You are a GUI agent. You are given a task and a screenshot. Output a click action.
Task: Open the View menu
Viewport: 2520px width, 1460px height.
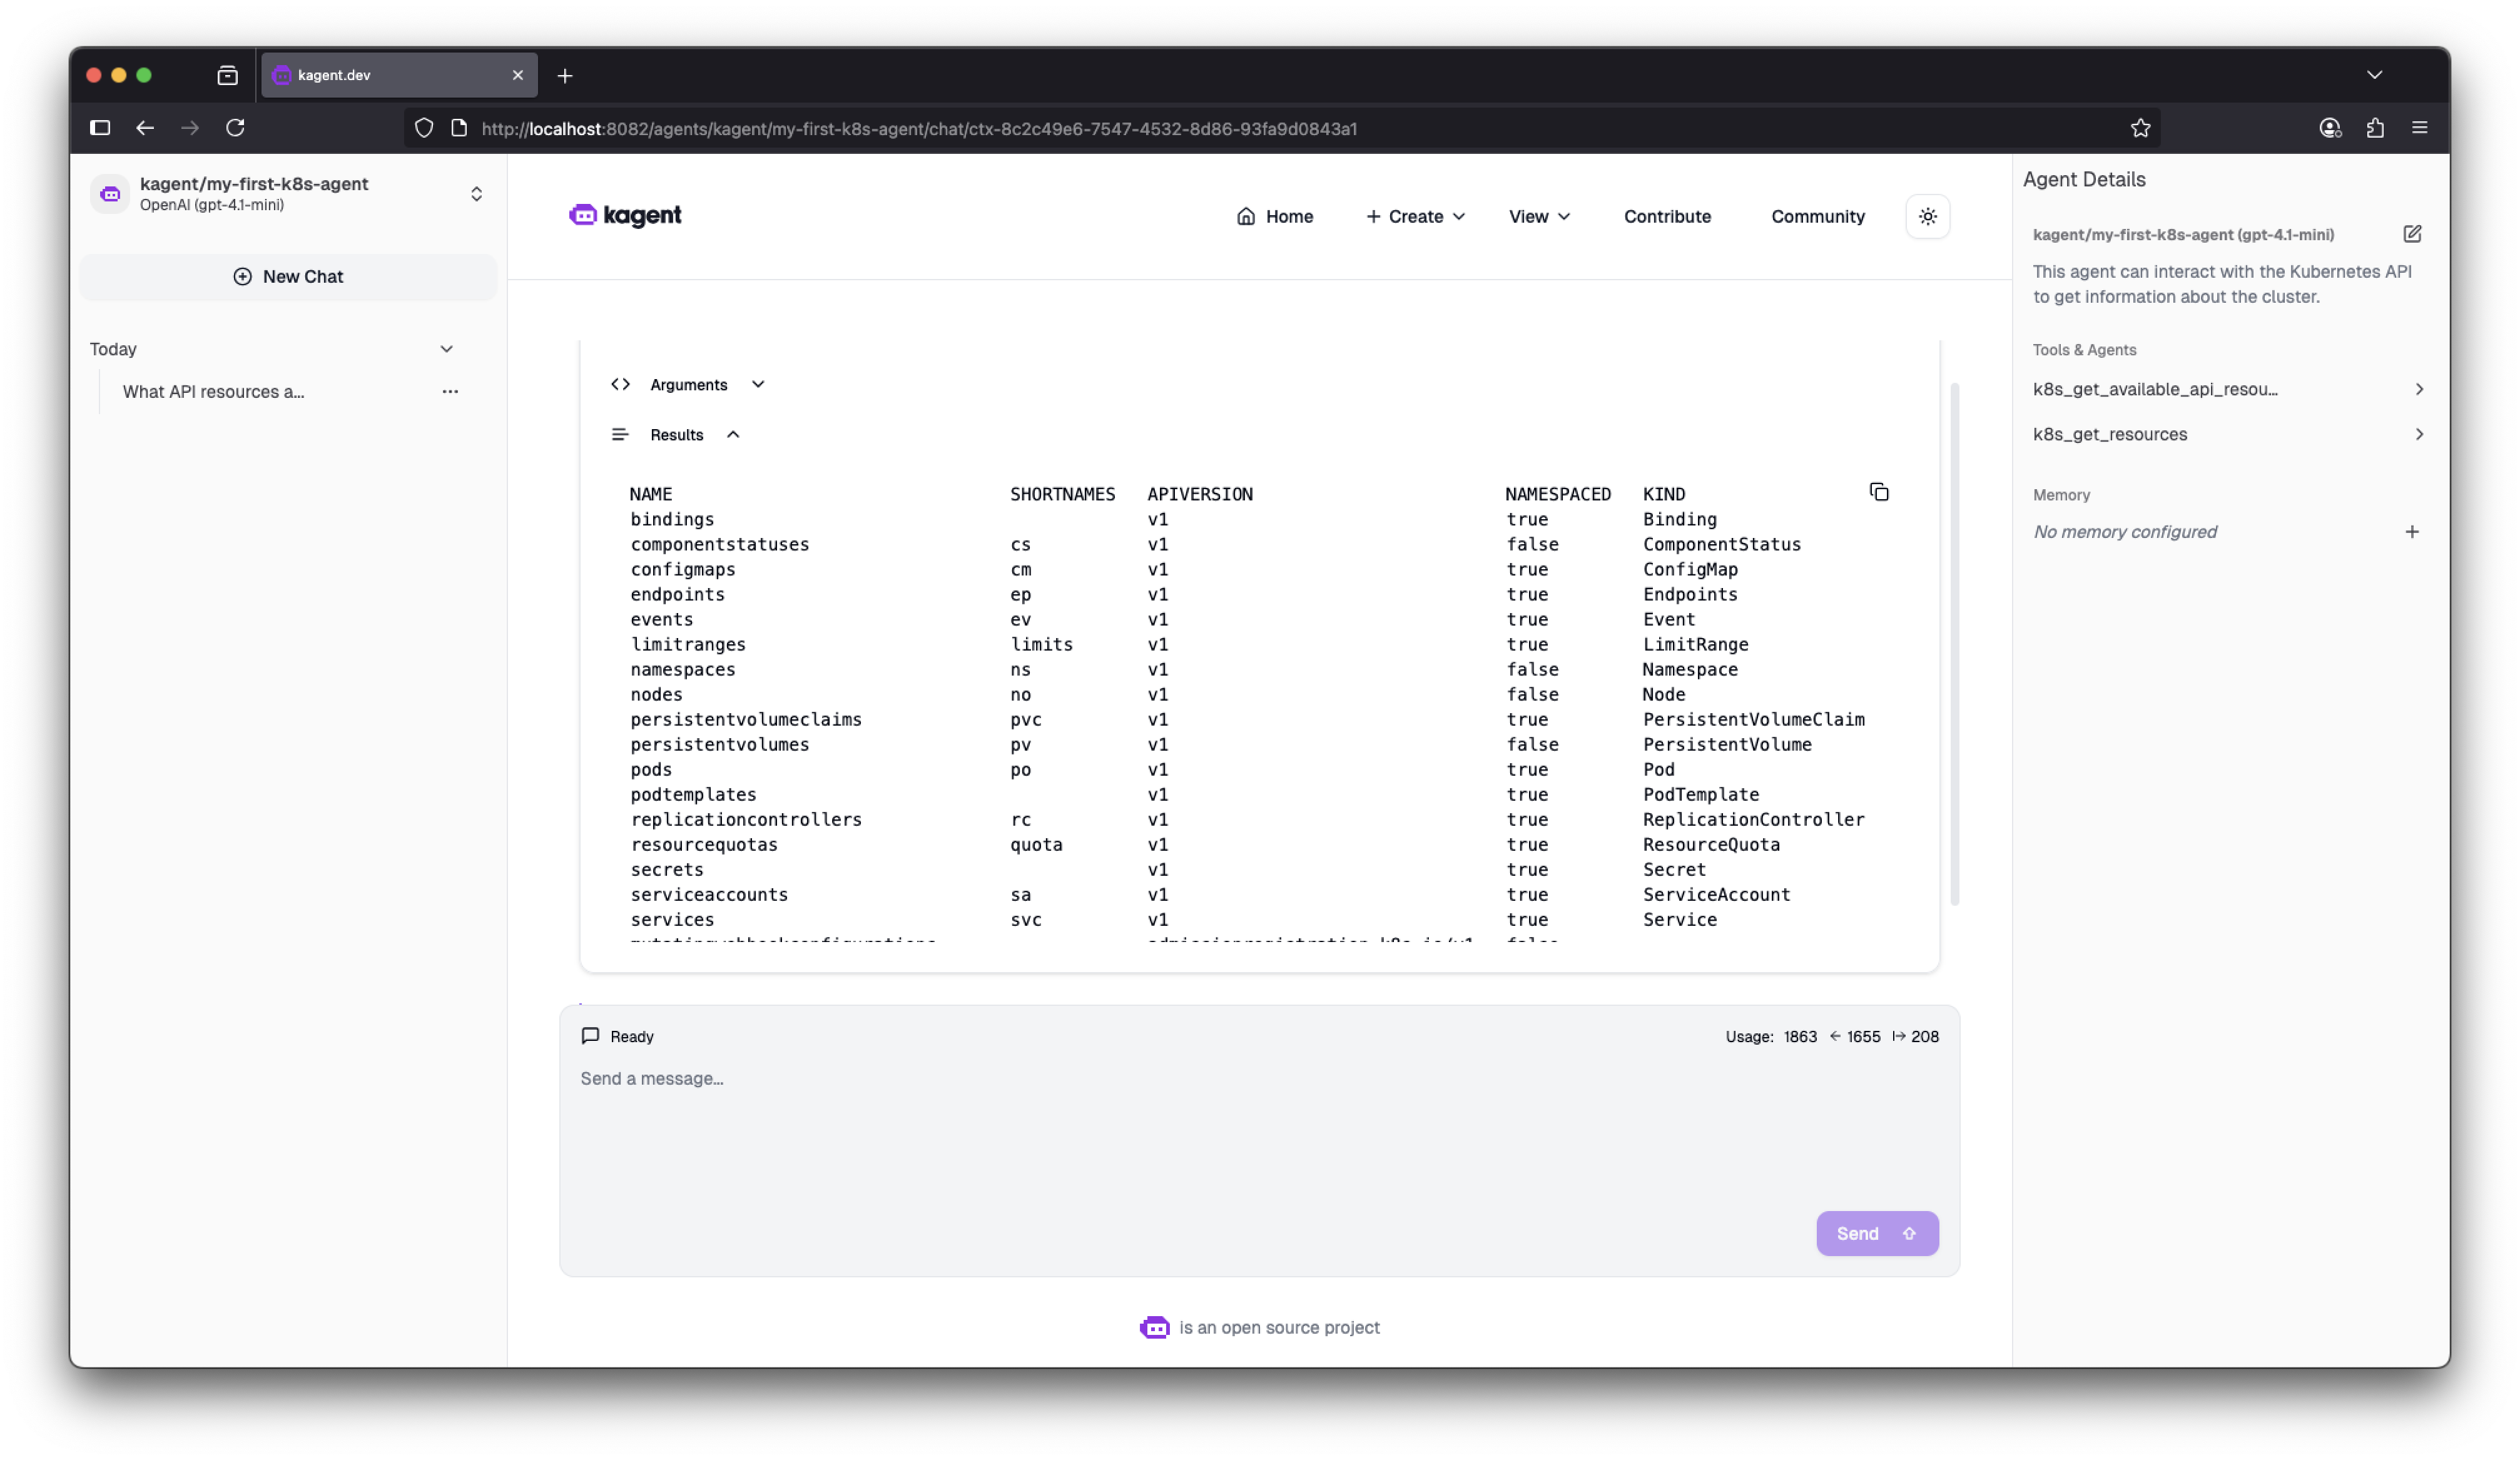click(1539, 216)
